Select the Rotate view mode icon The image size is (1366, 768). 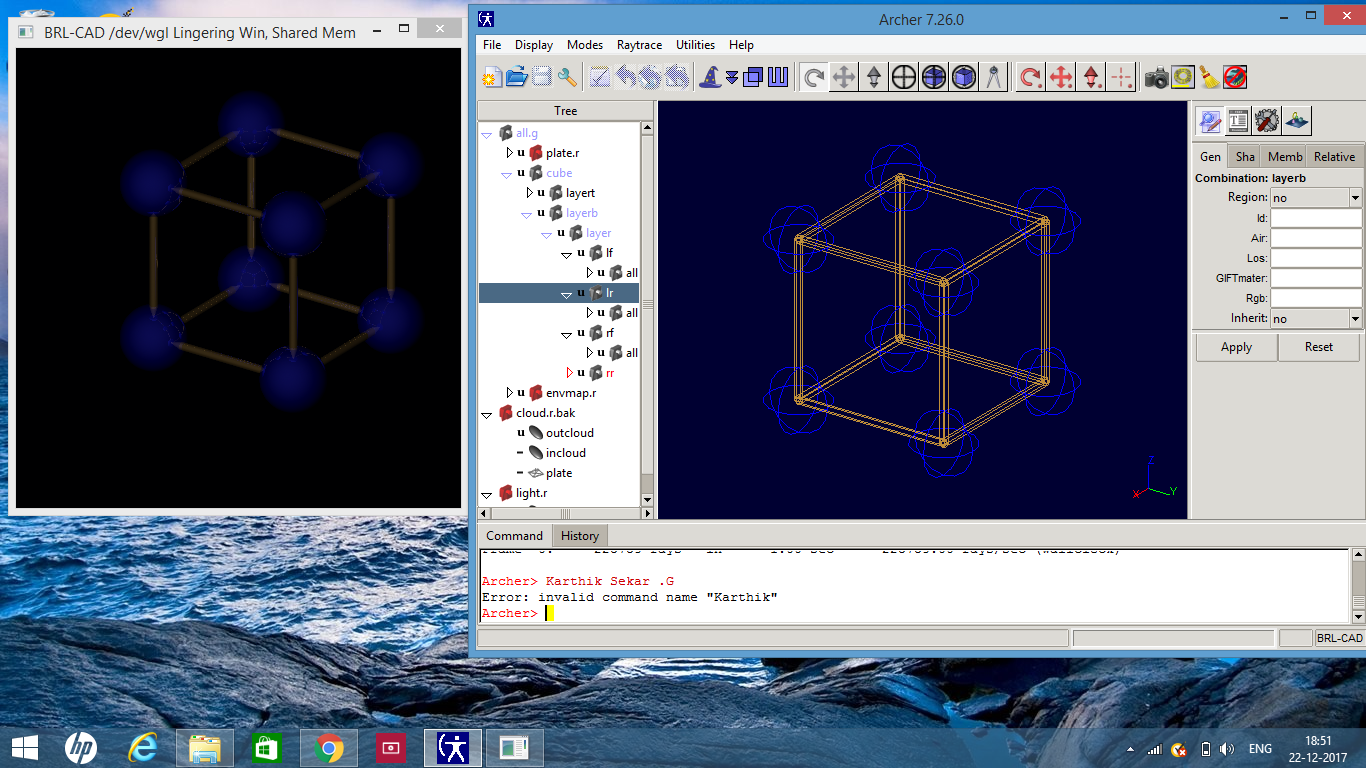coord(814,77)
